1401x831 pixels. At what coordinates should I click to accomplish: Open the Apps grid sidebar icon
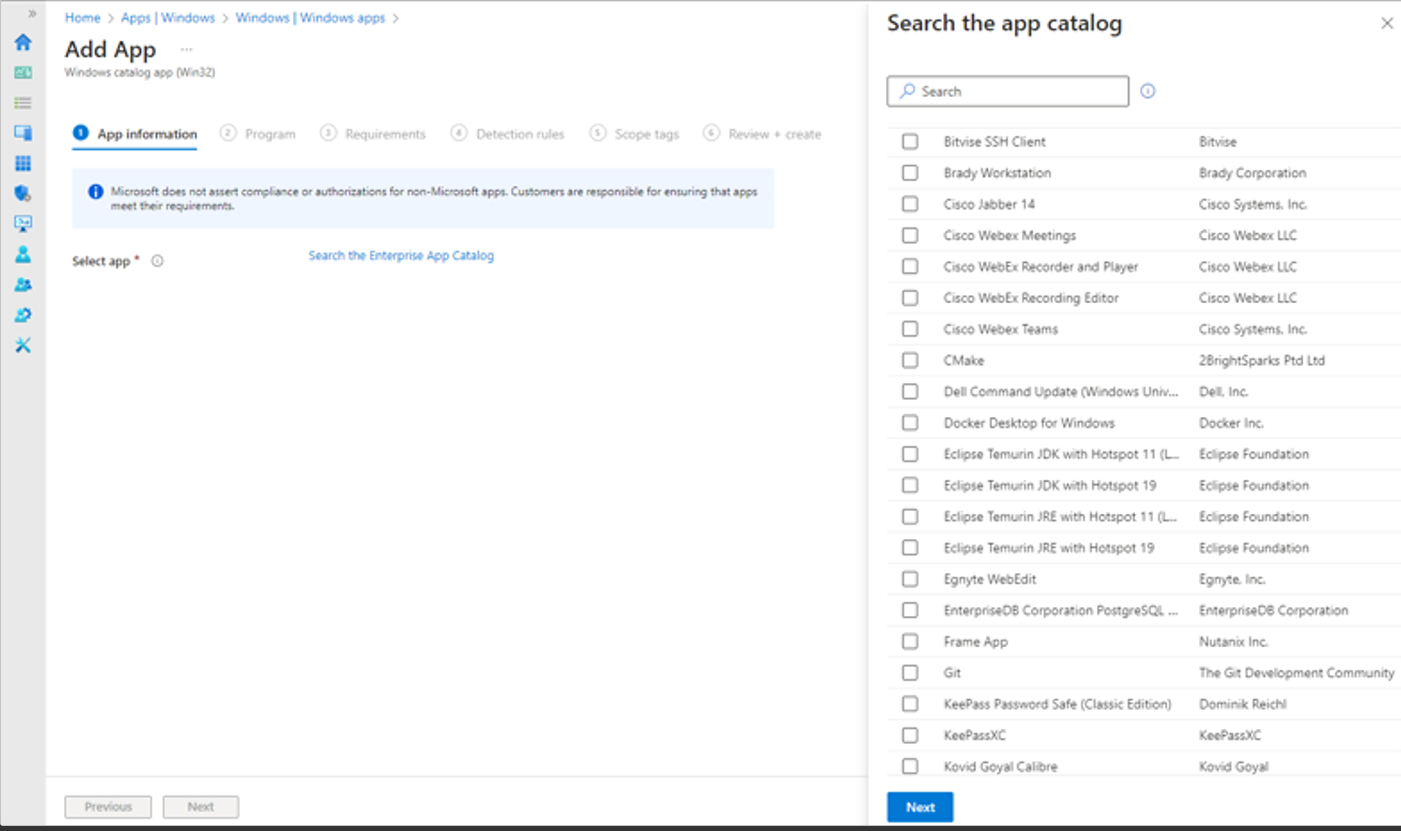[23, 163]
